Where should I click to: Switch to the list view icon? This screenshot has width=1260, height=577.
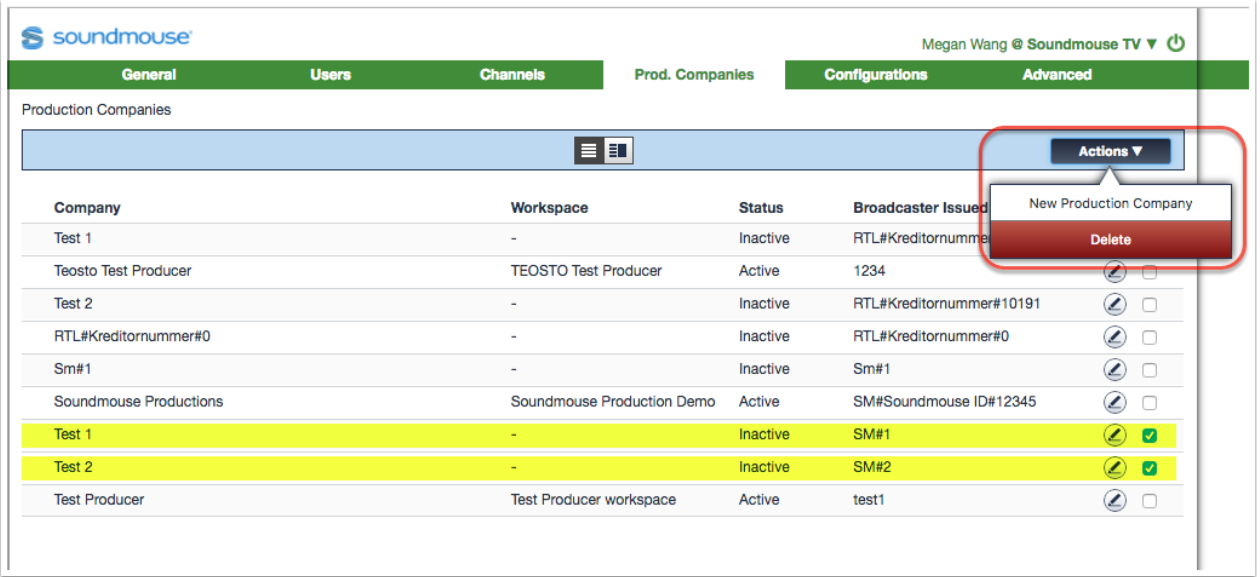point(589,150)
